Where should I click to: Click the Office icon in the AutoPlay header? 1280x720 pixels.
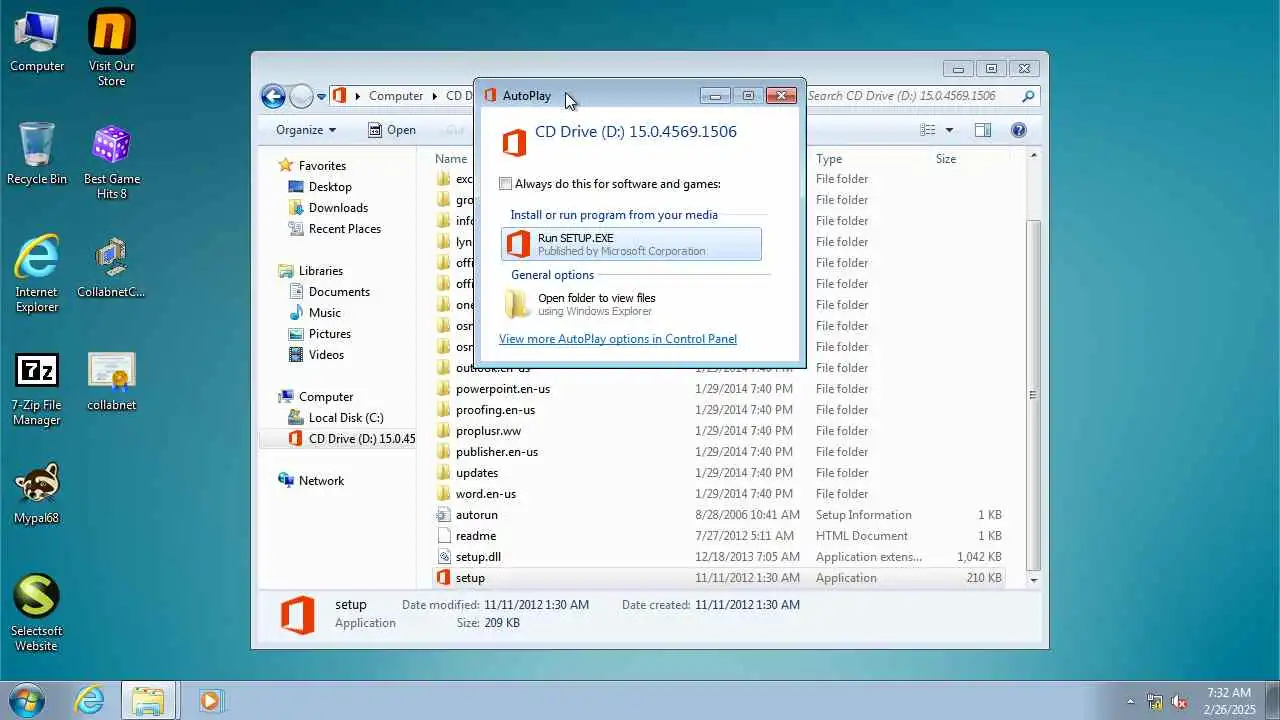tap(514, 142)
